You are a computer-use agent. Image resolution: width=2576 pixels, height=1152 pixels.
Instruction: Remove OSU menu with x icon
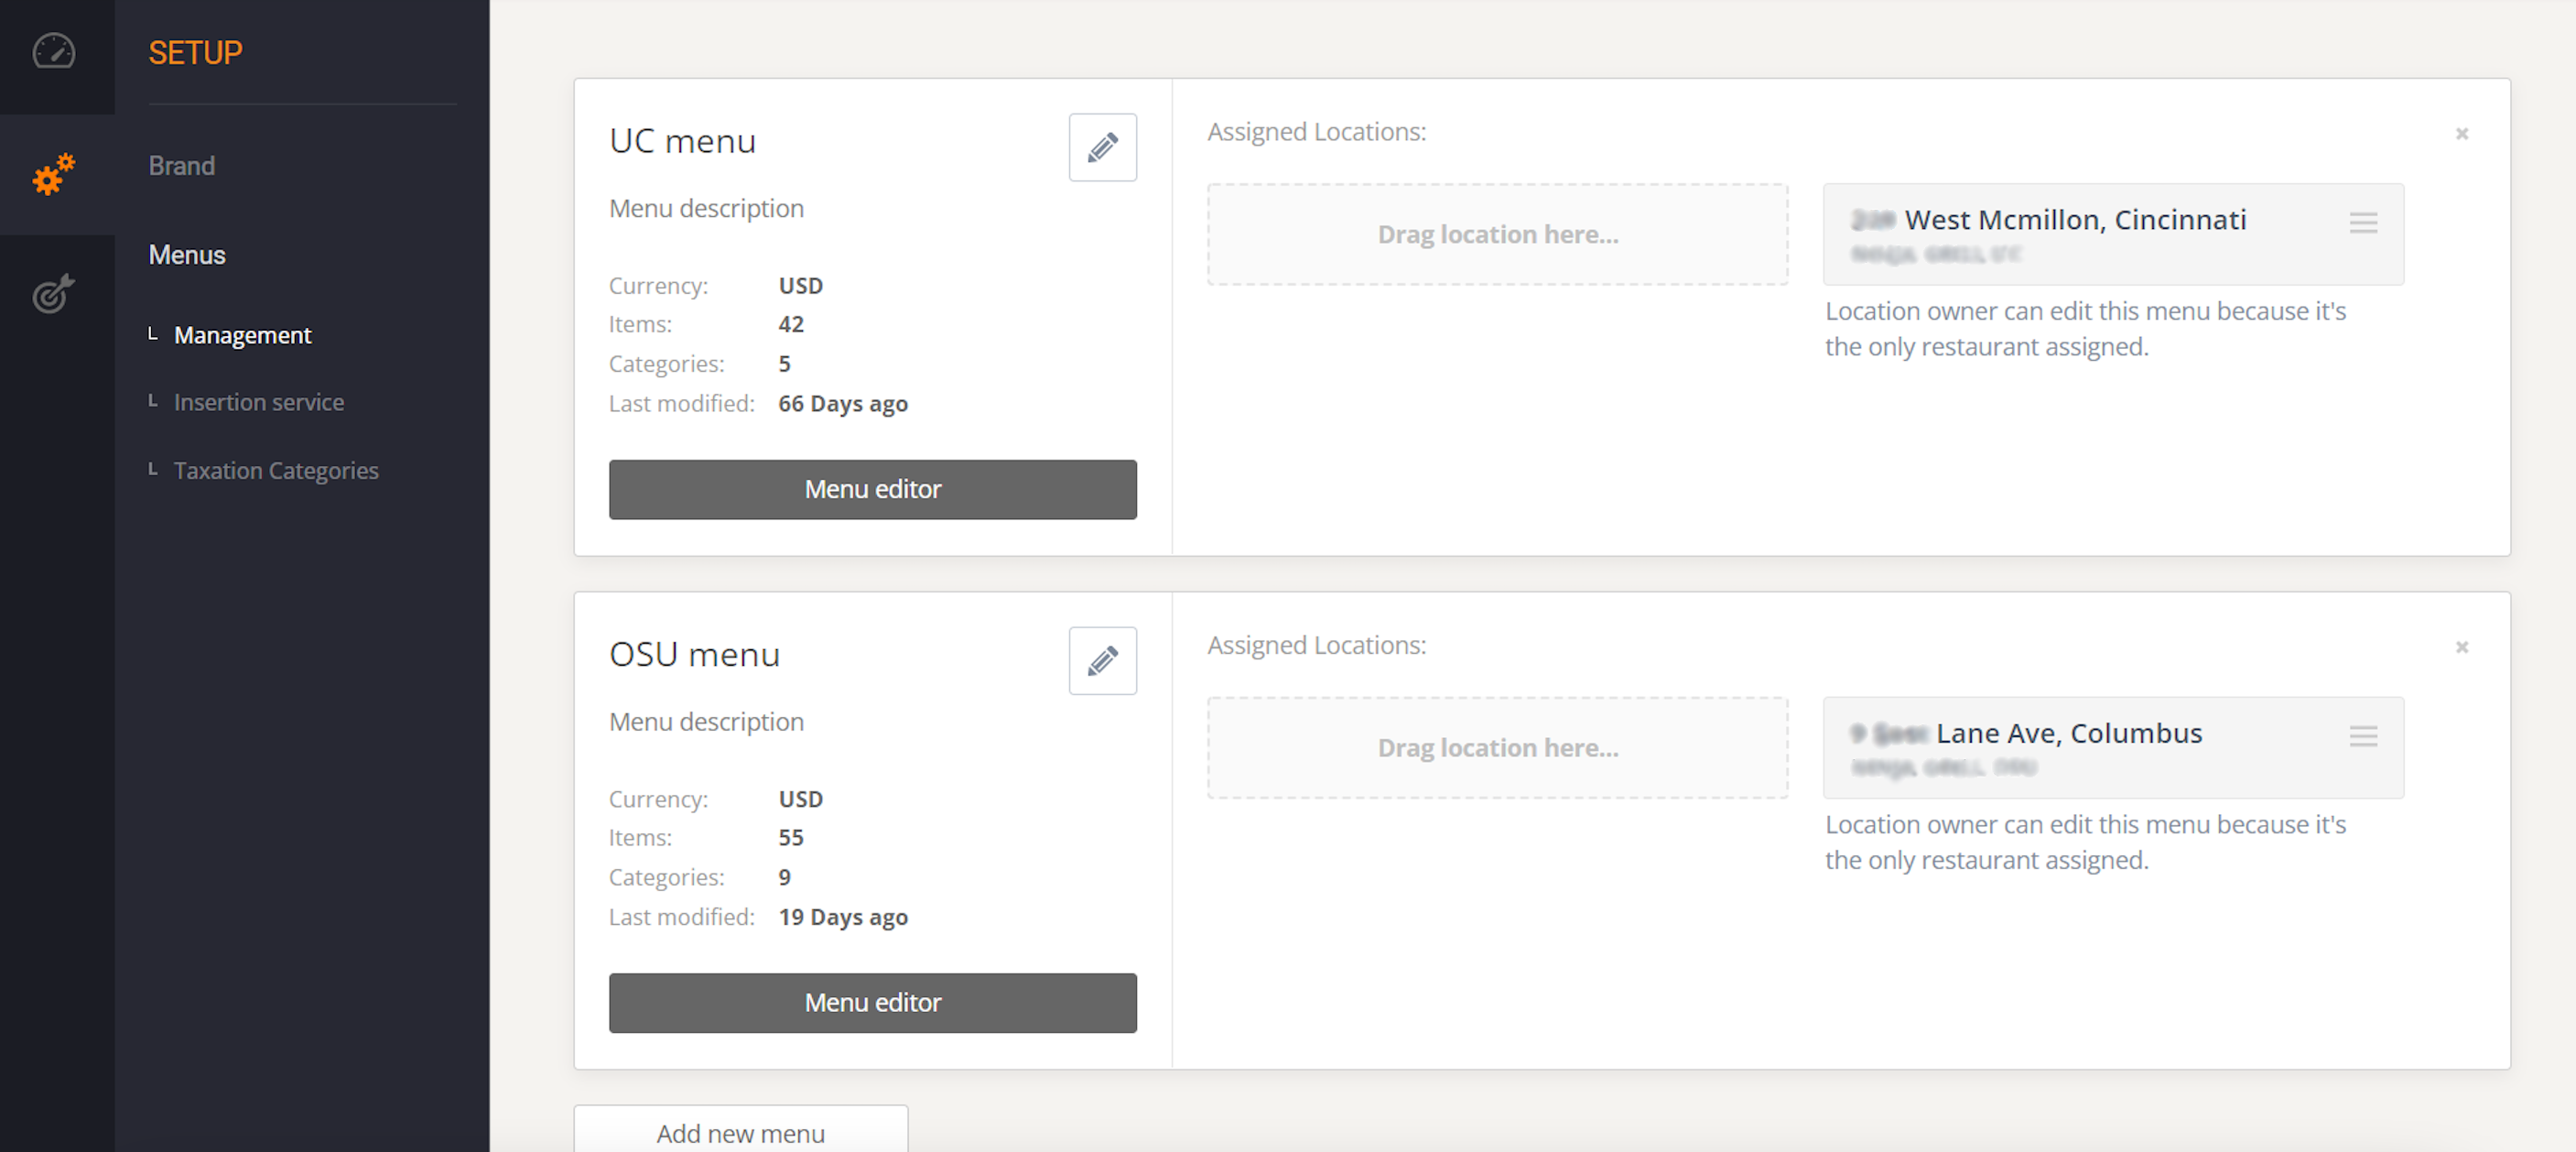click(x=2462, y=647)
